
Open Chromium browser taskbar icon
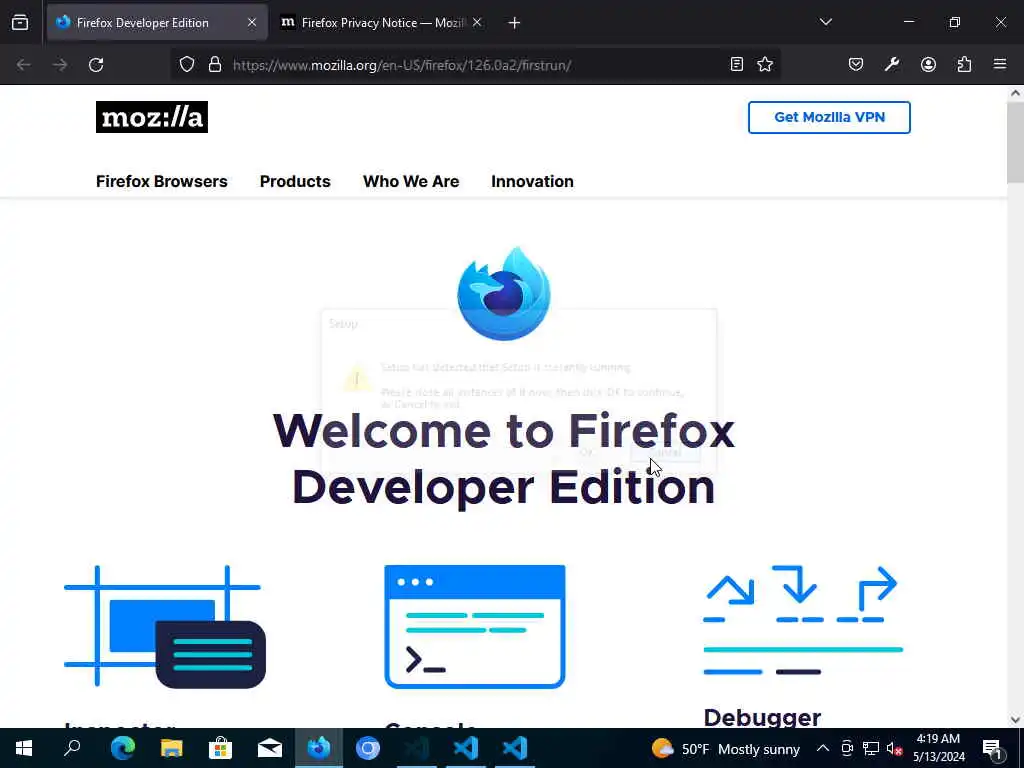coord(368,748)
